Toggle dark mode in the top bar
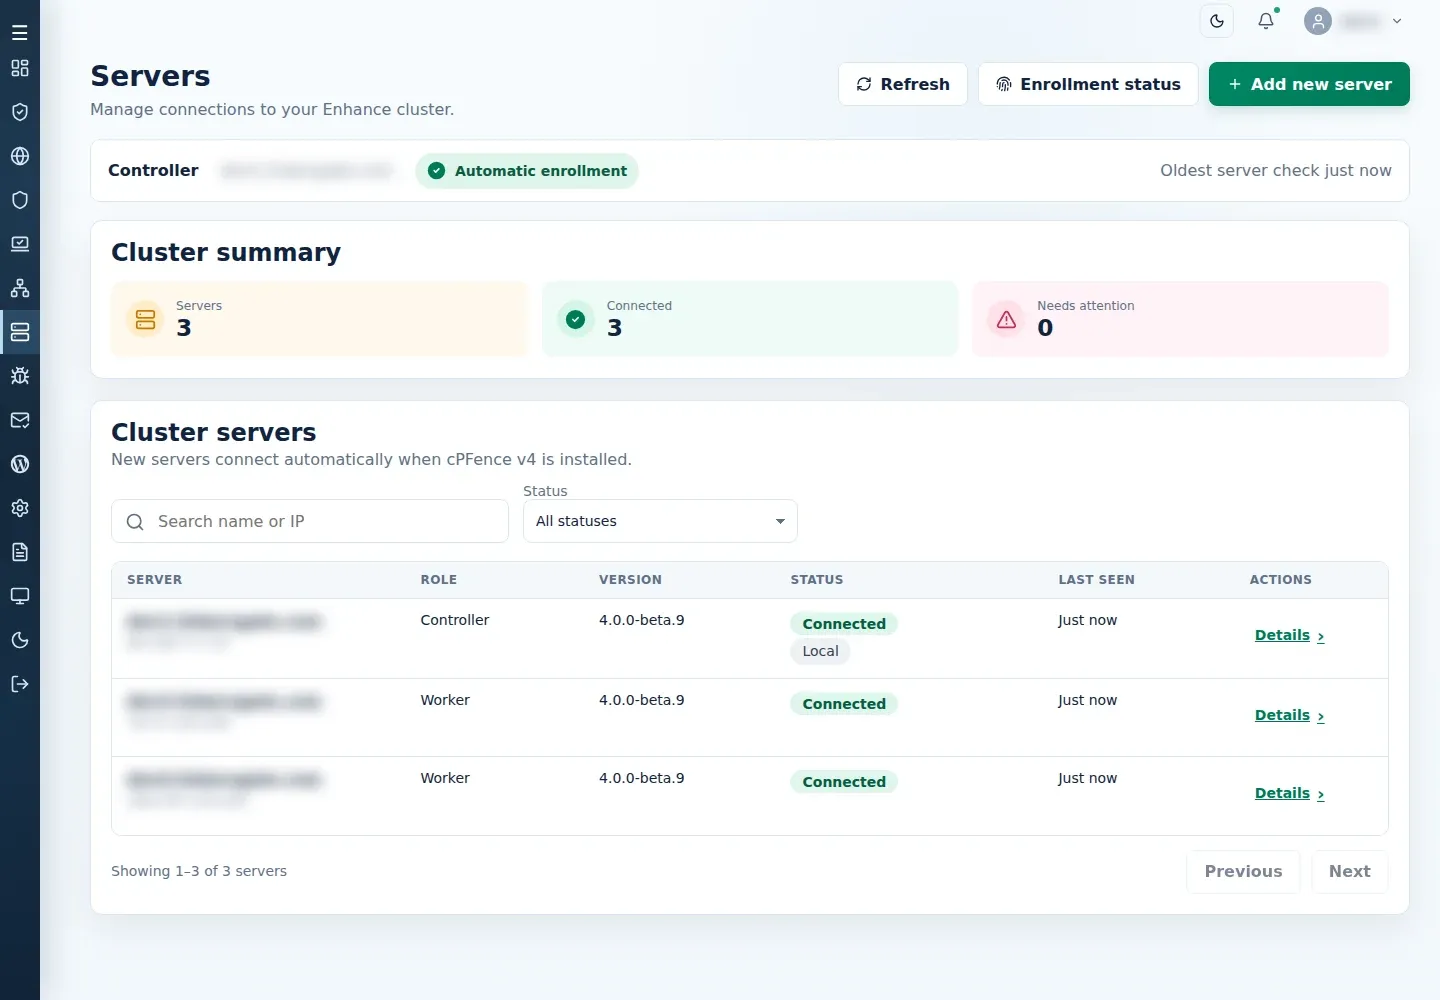This screenshot has width=1440, height=1000. tap(1217, 21)
